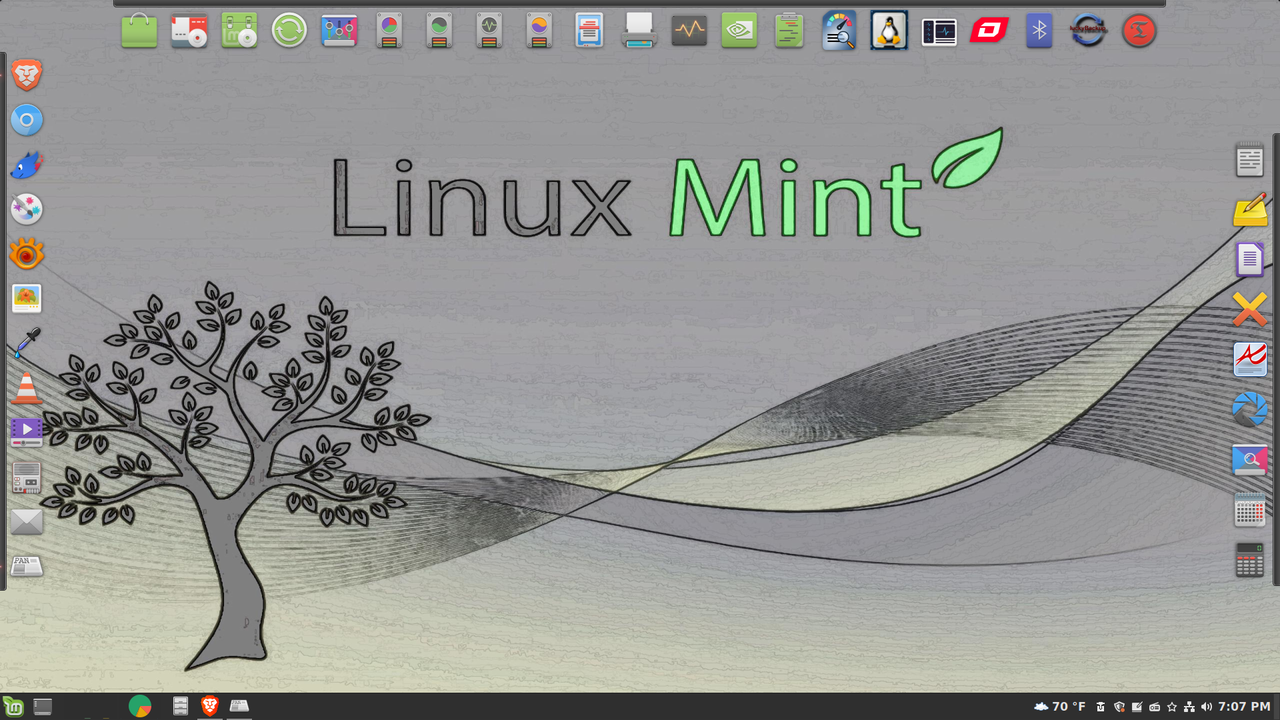Open the blue document viewer dock icon

589,31
